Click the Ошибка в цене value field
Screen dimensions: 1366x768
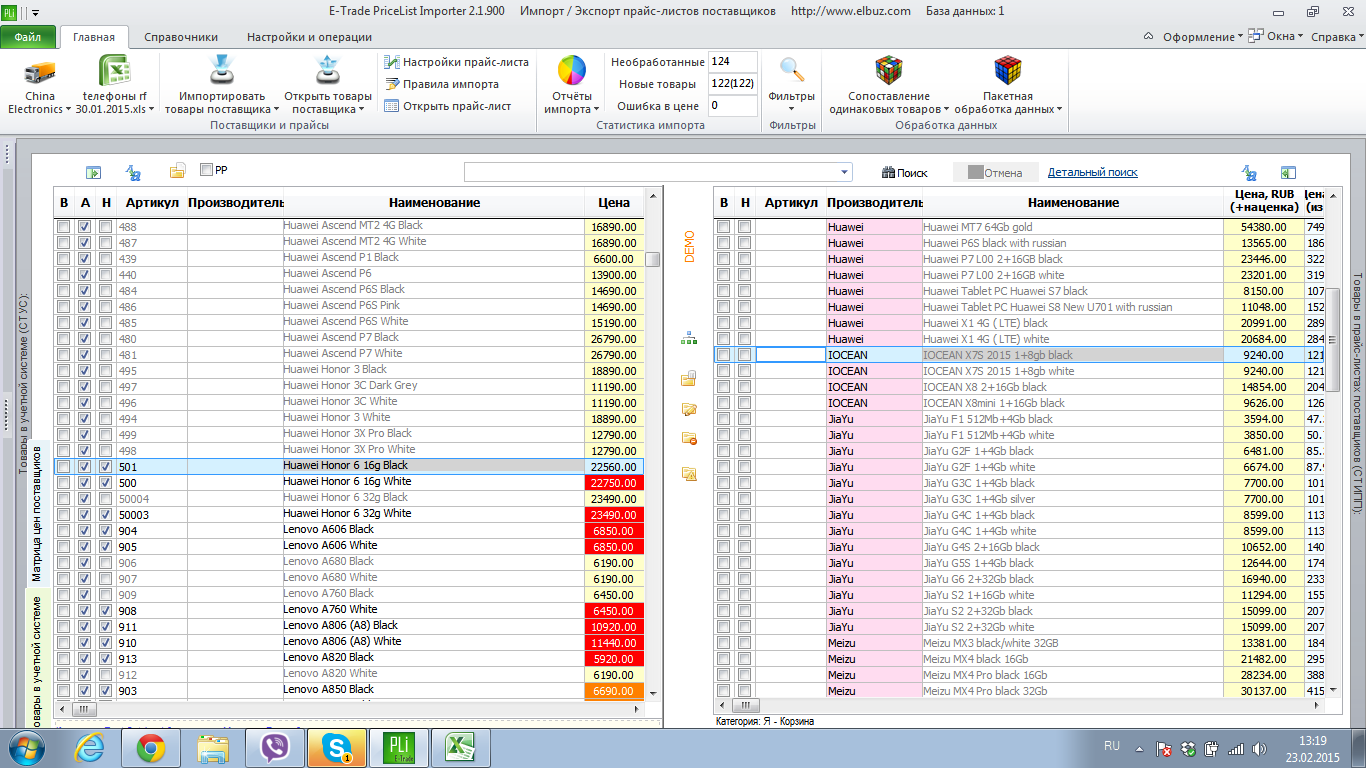[732, 105]
